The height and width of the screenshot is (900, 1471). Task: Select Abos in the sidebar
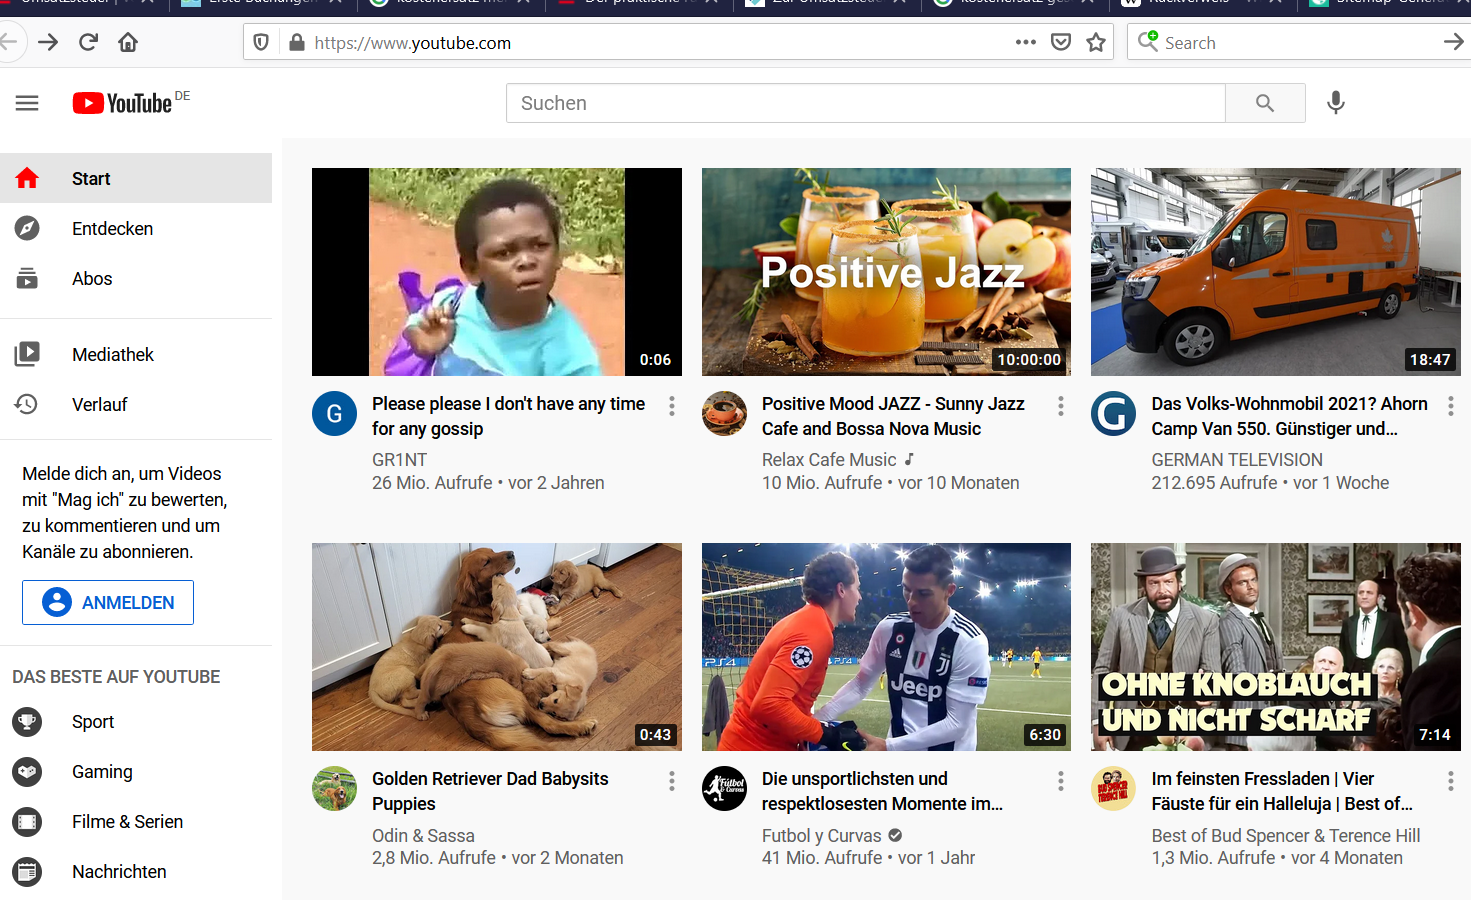(x=136, y=278)
